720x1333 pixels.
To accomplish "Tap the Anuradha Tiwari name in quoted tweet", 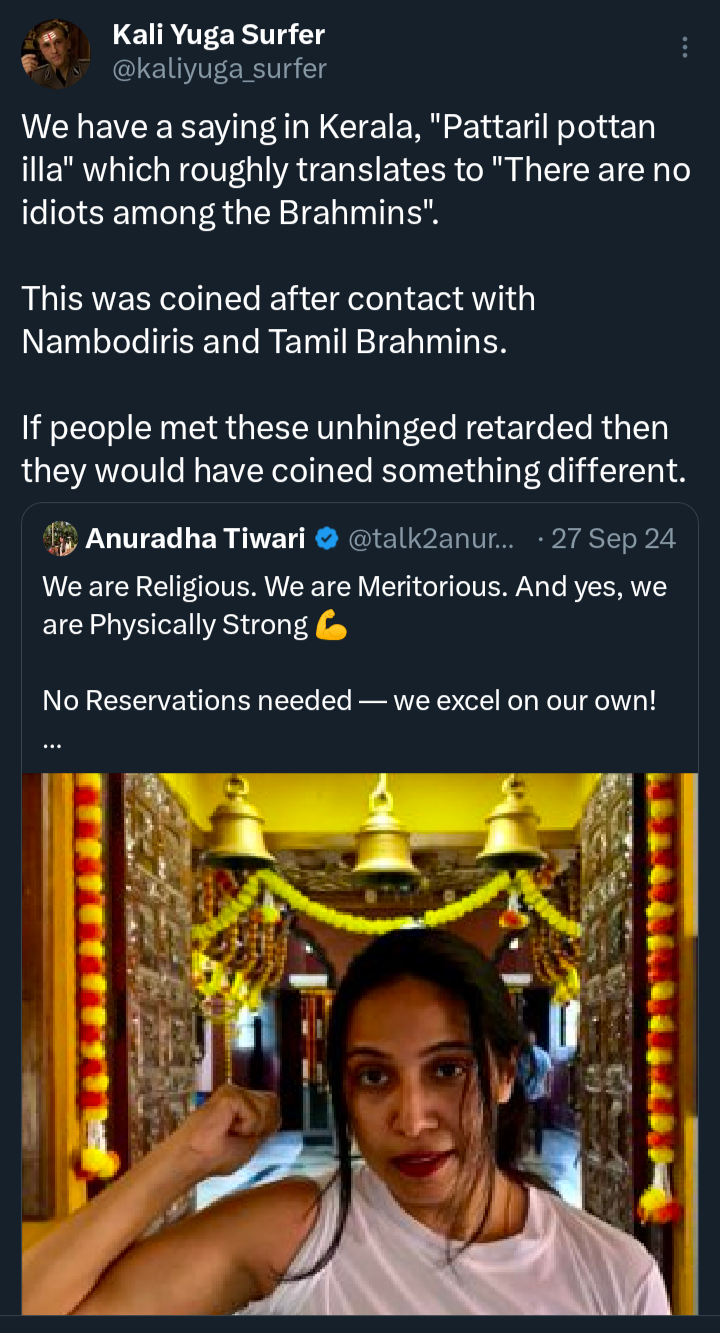I will click(x=195, y=539).
